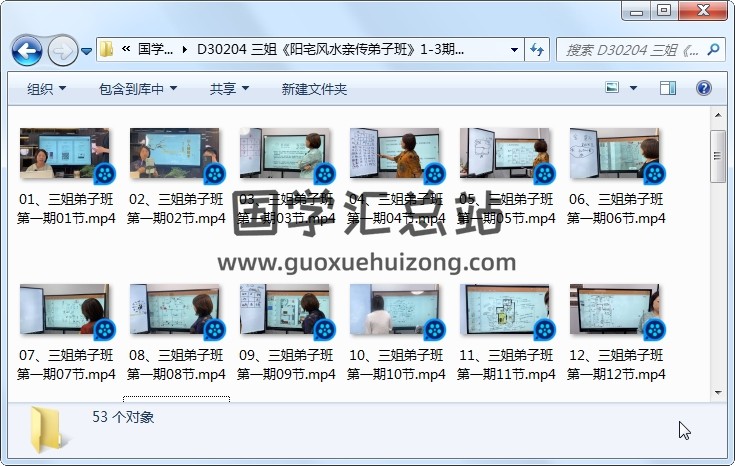The image size is (735, 466).
Task: Click file name 02、三姐弟子班第一期02节.mp4
Action: 176,209
